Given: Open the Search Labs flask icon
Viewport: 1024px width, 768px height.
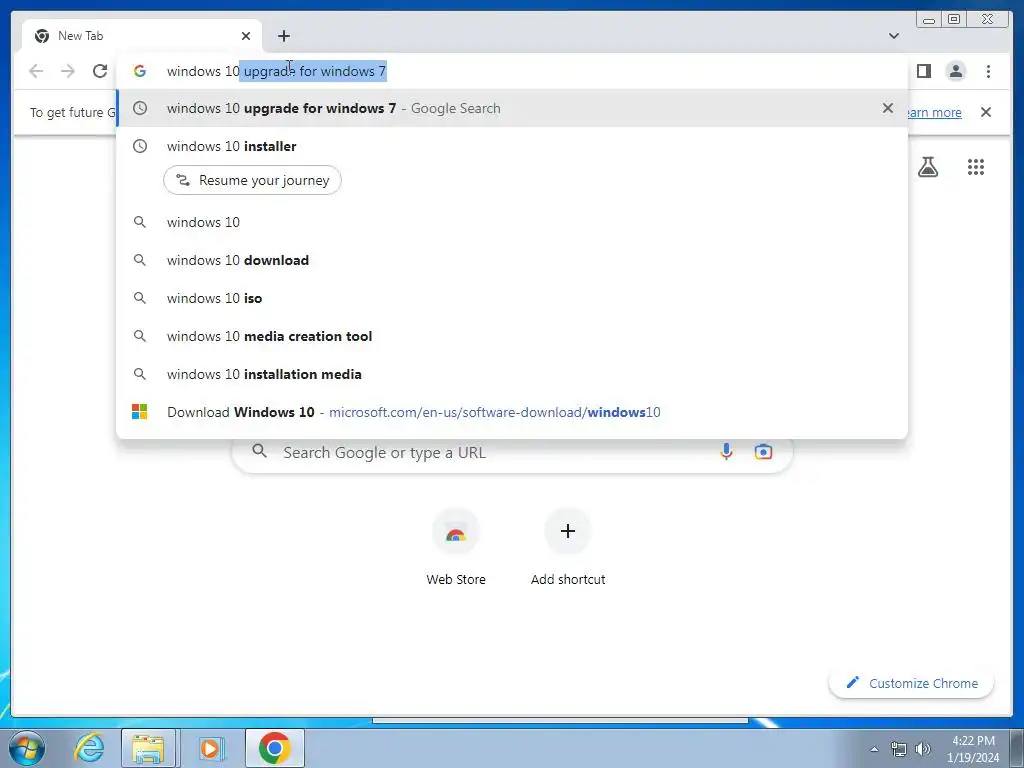Looking at the screenshot, I should 928,167.
